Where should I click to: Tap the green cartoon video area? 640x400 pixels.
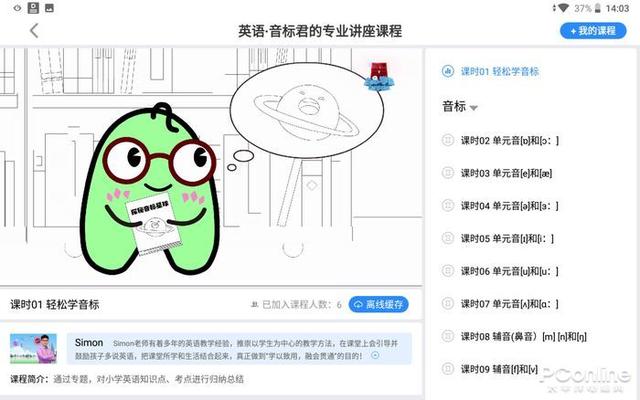211,167
